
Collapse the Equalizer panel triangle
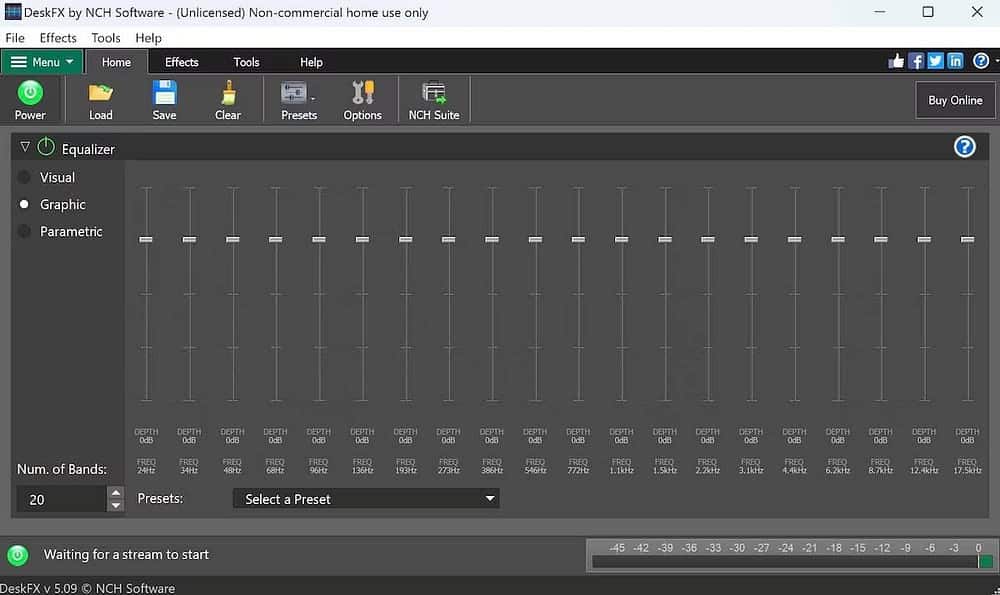coord(24,146)
